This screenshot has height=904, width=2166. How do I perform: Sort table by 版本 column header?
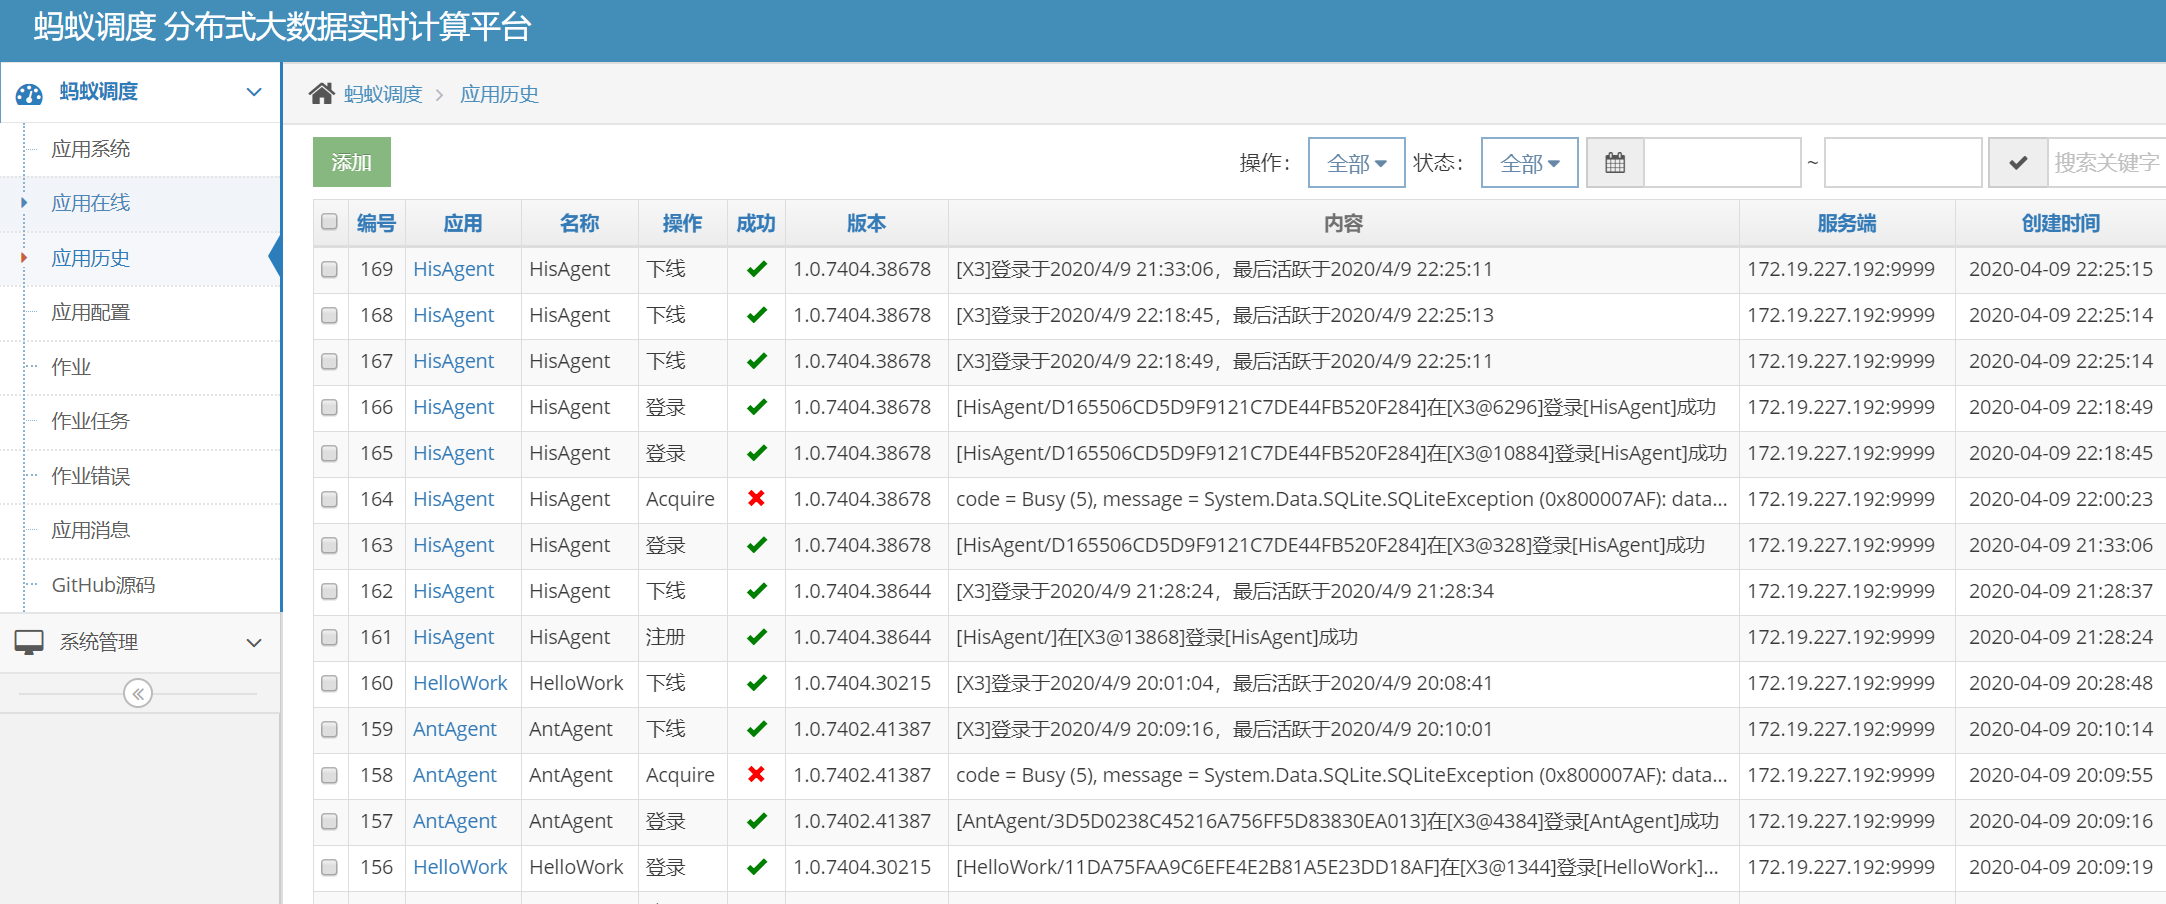[x=867, y=223]
